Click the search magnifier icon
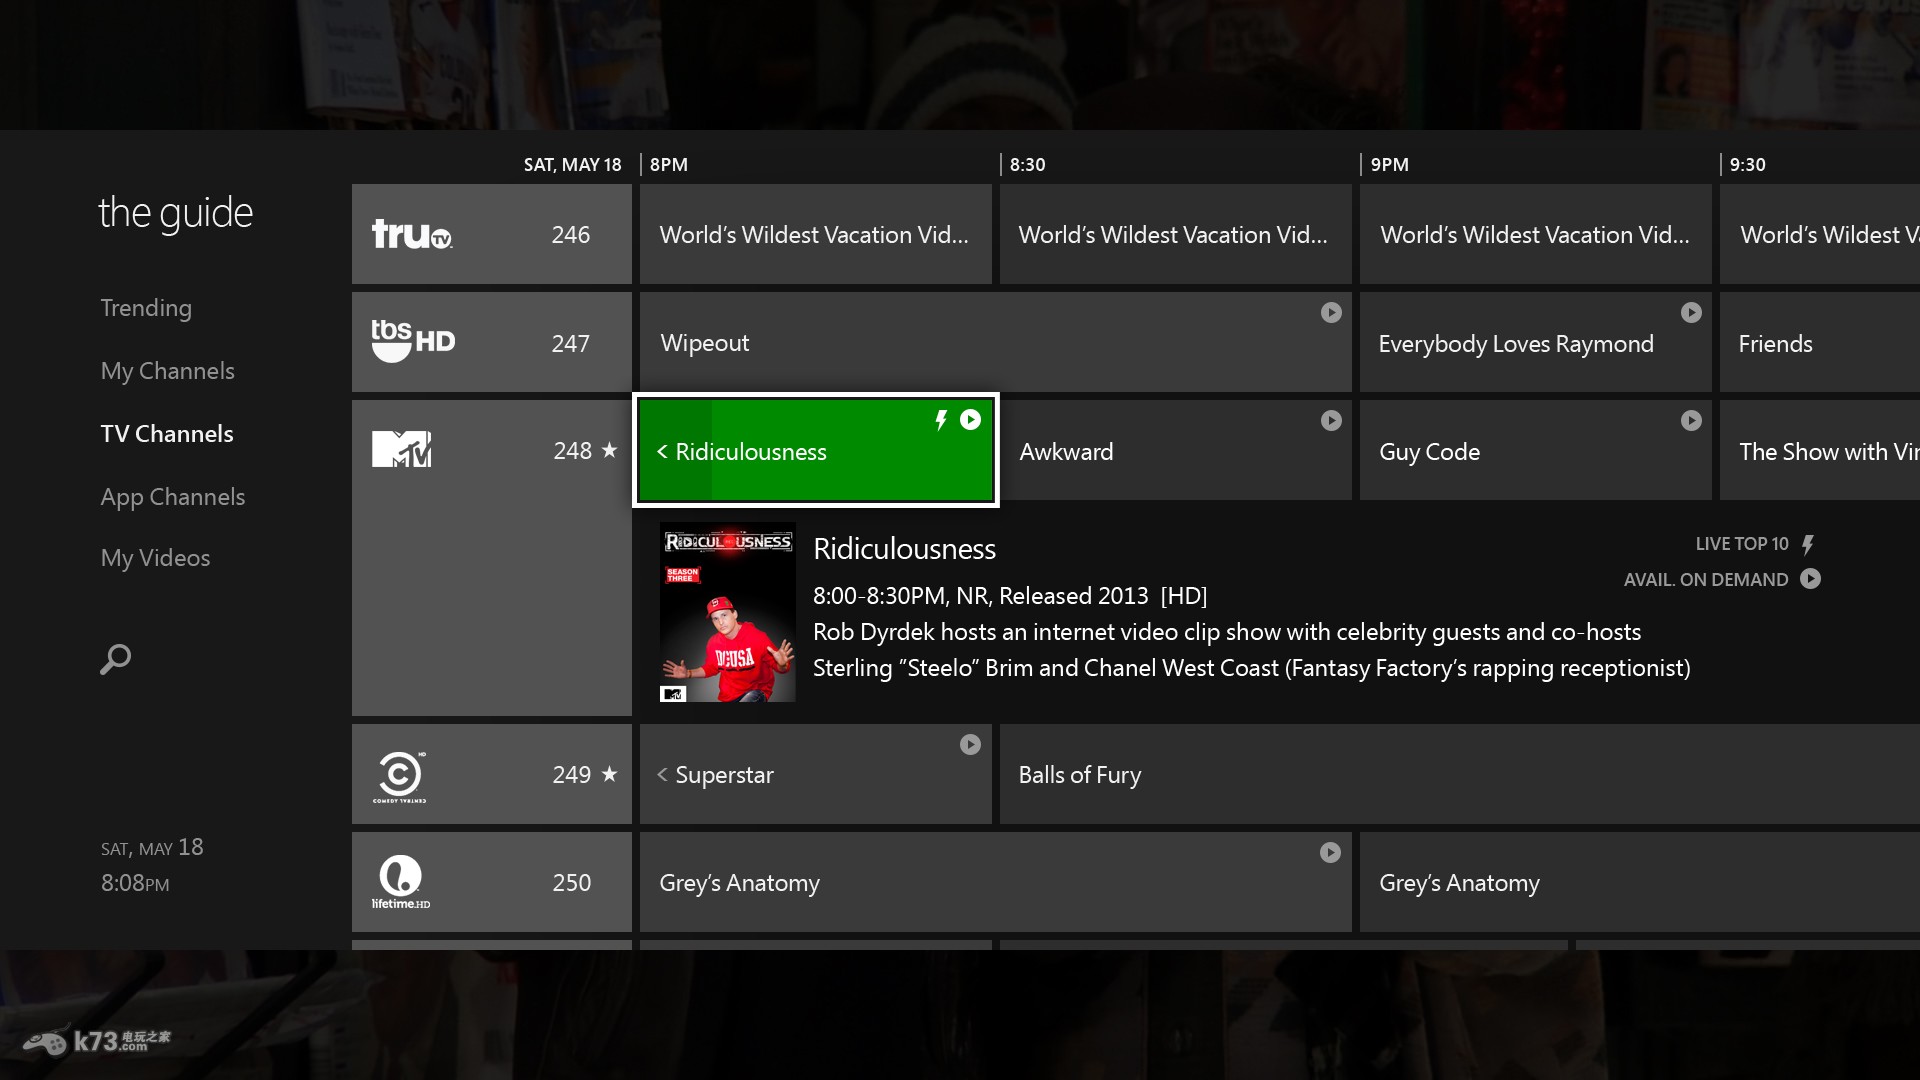This screenshot has width=1920, height=1080. pos(116,659)
